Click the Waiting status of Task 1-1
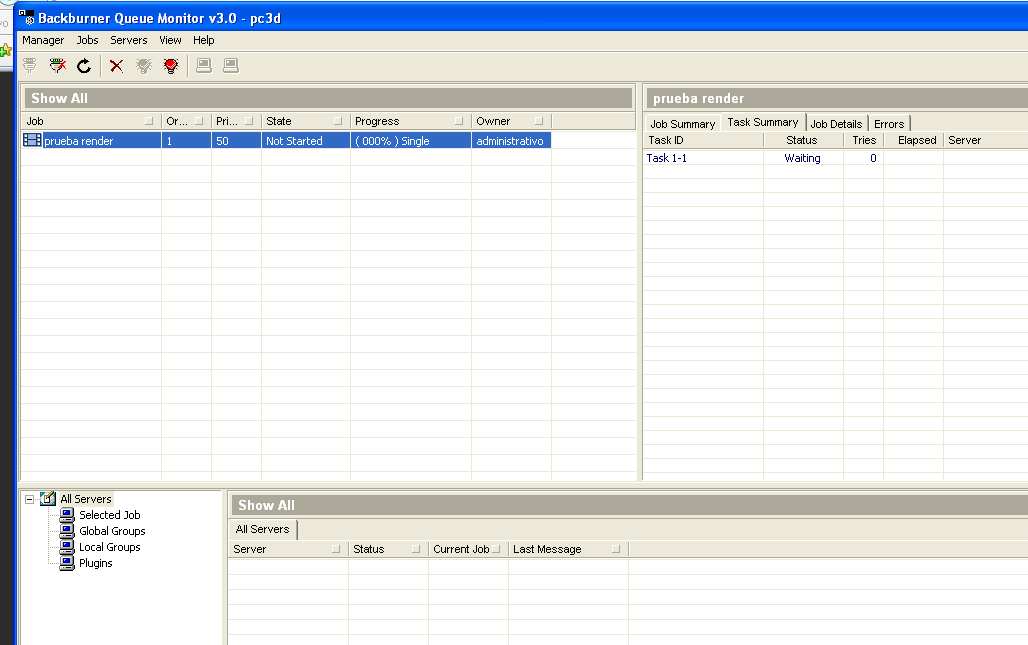Screen dimensions: 1028x645 pyautogui.click(x=802, y=158)
